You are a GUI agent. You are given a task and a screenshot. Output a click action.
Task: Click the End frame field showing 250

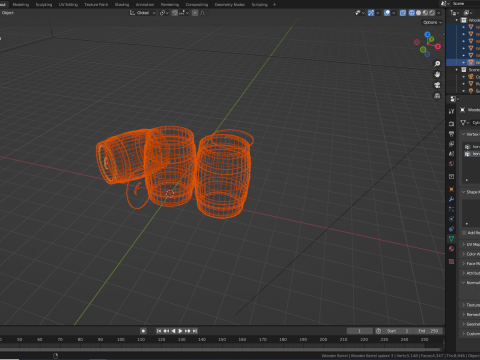tap(428, 331)
